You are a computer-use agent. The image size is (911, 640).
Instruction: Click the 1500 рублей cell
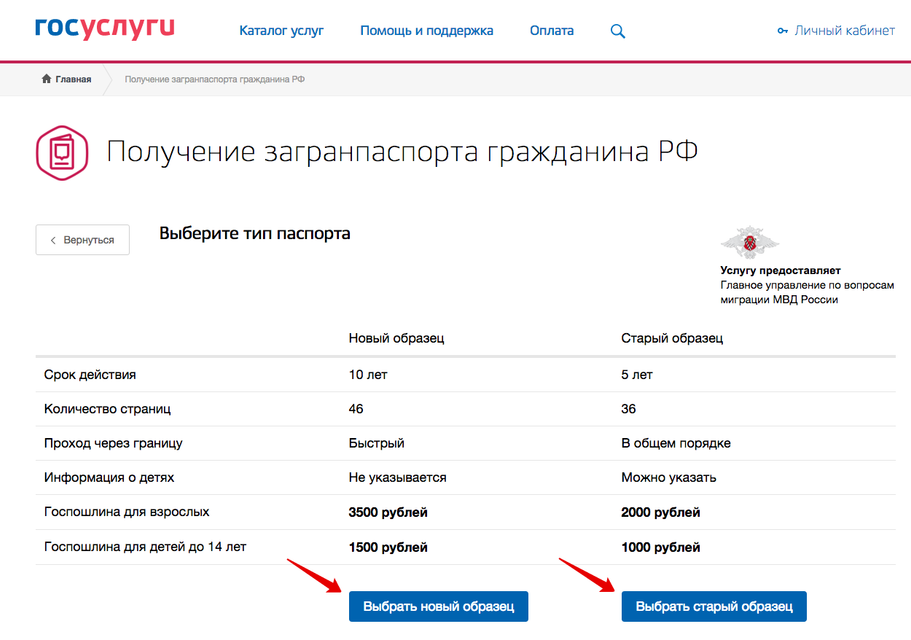pos(388,547)
